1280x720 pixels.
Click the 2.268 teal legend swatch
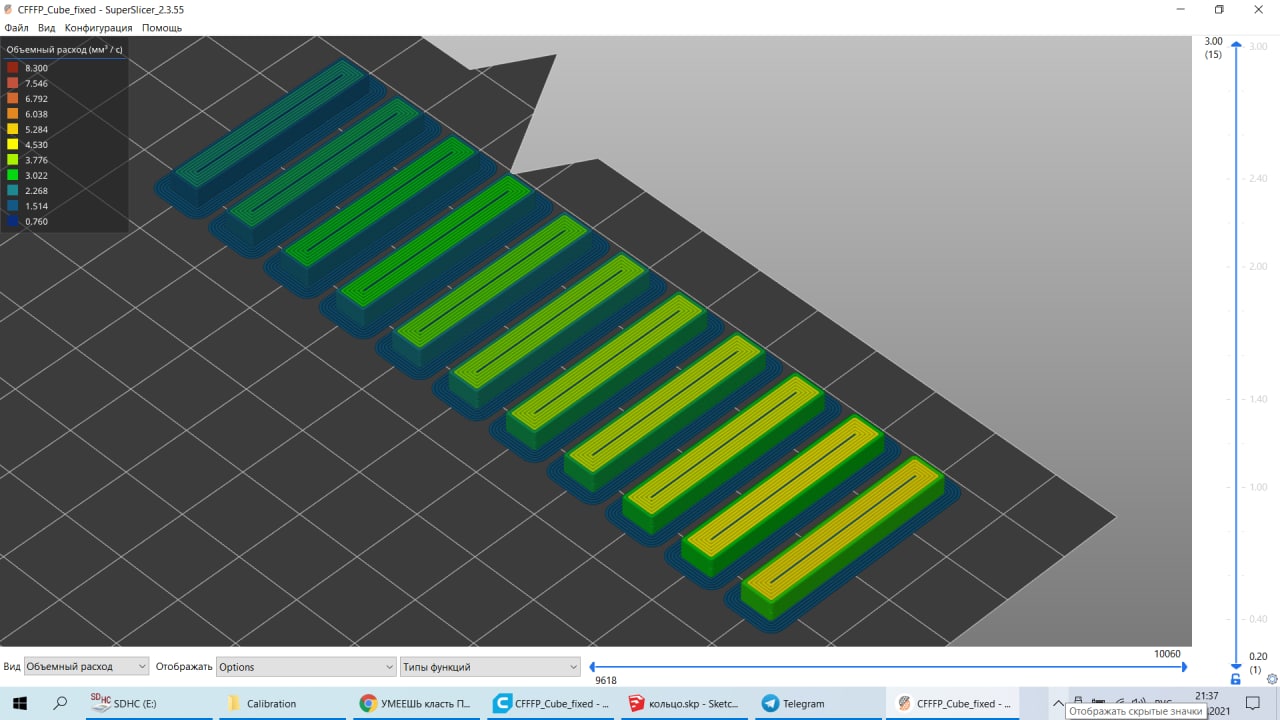[13, 191]
